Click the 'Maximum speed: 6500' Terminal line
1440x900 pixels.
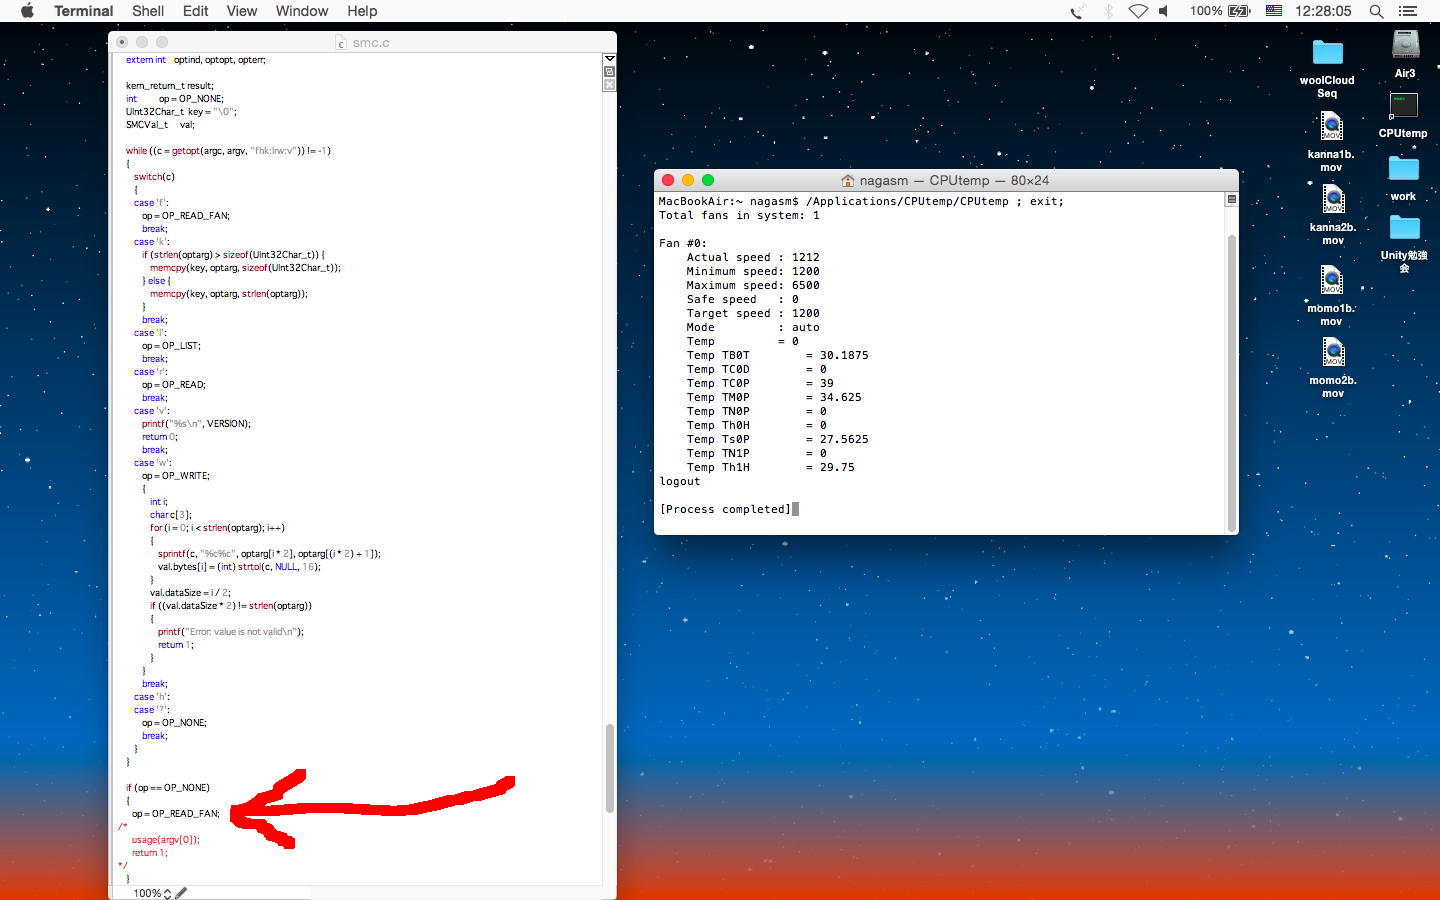click(753, 285)
